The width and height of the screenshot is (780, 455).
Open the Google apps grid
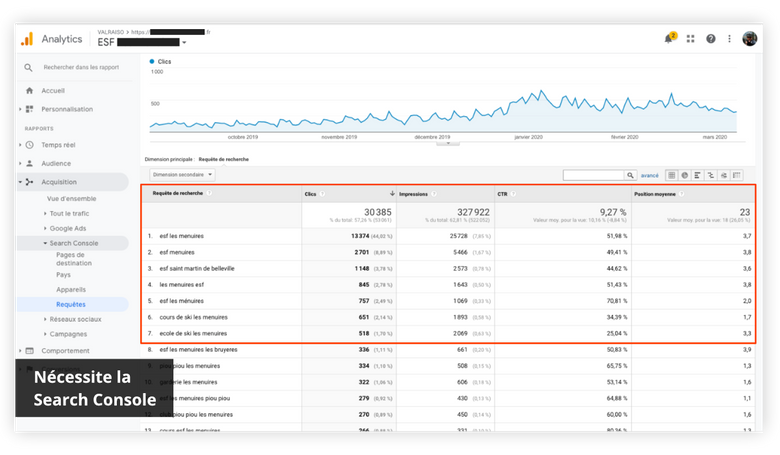[690, 38]
